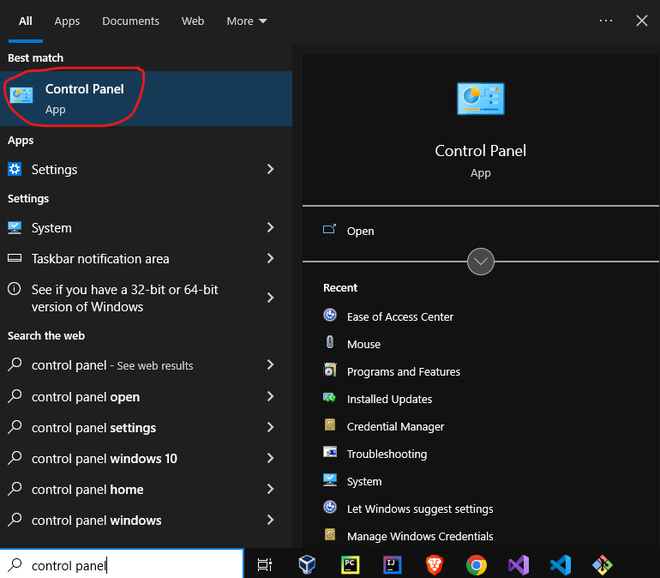
Task: Launch Visual Studio Code from taskbar
Action: click(560, 565)
